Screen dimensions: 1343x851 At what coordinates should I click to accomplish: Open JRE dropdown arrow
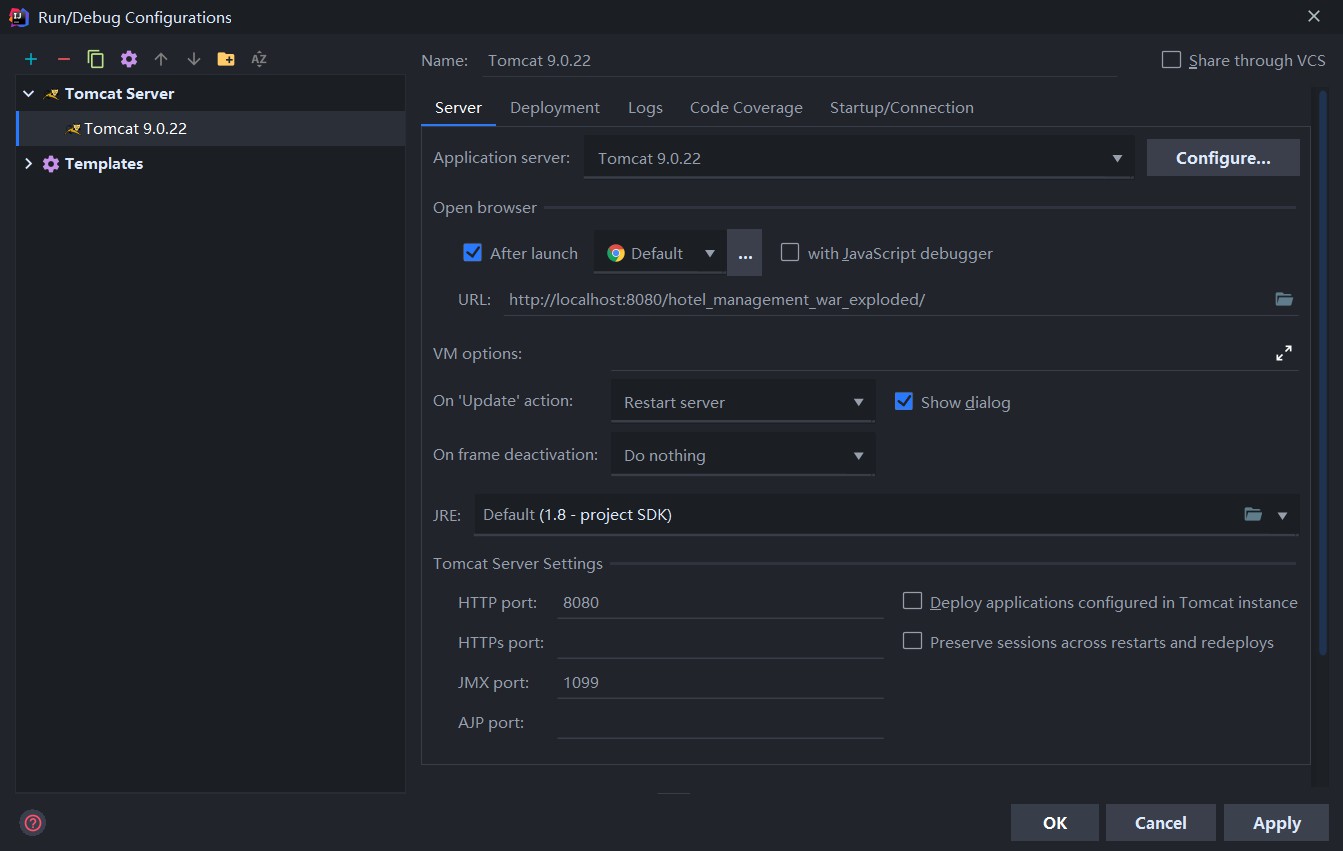click(x=1283, y=515)
